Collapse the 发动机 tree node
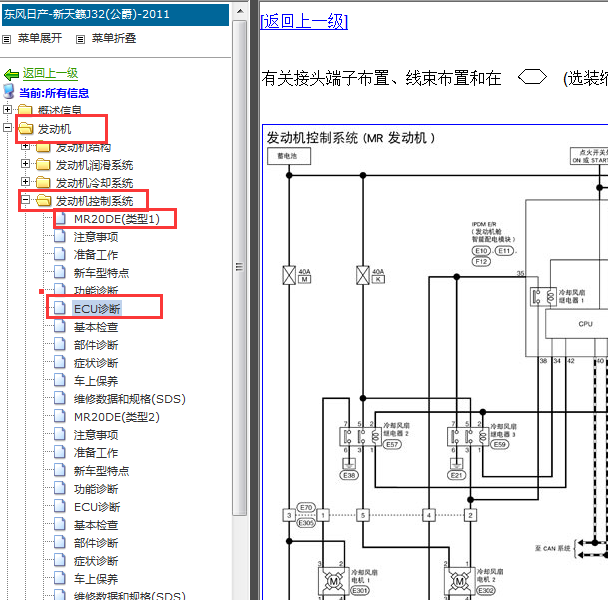 click(7, 127)
